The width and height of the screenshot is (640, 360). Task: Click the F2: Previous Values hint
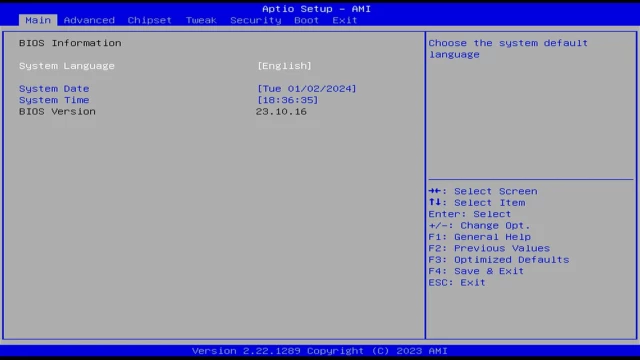489,248
